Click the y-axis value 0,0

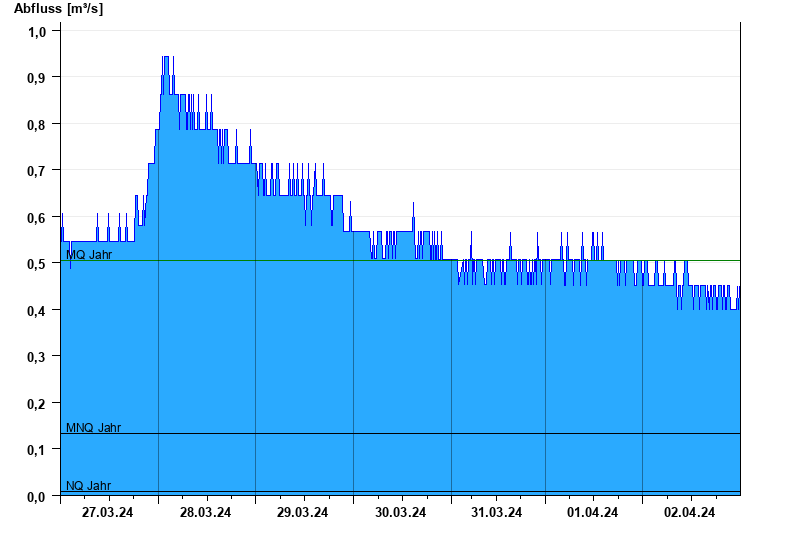coord(36,496)
